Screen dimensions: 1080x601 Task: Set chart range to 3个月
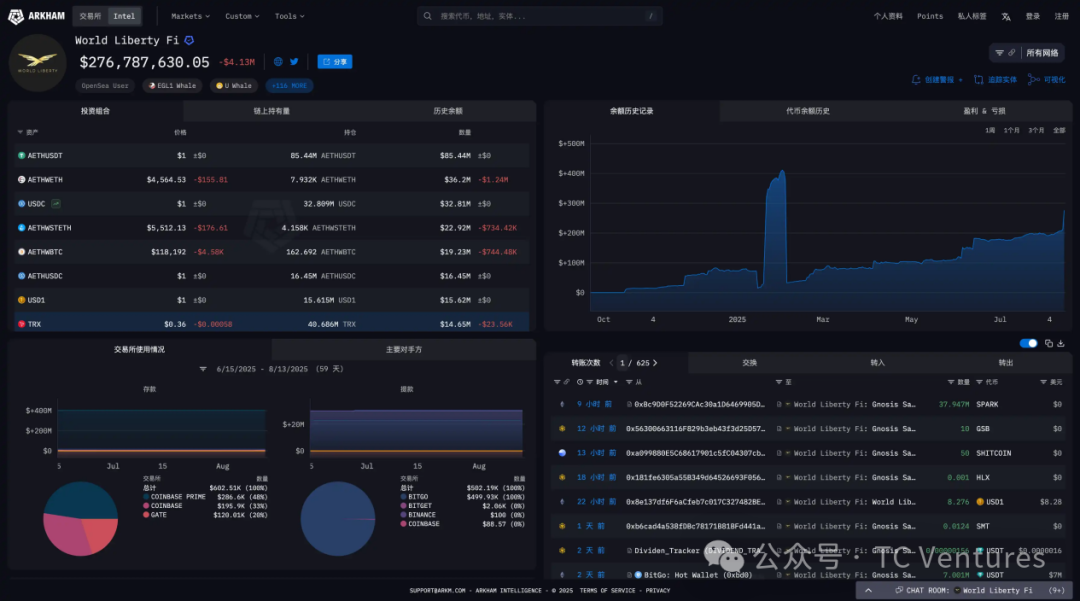click(1036, 130)
